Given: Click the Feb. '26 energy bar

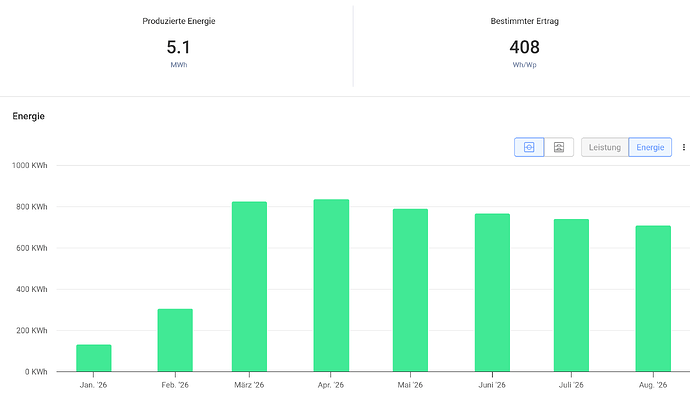Looking at the screenshot, I should (175, 340).
